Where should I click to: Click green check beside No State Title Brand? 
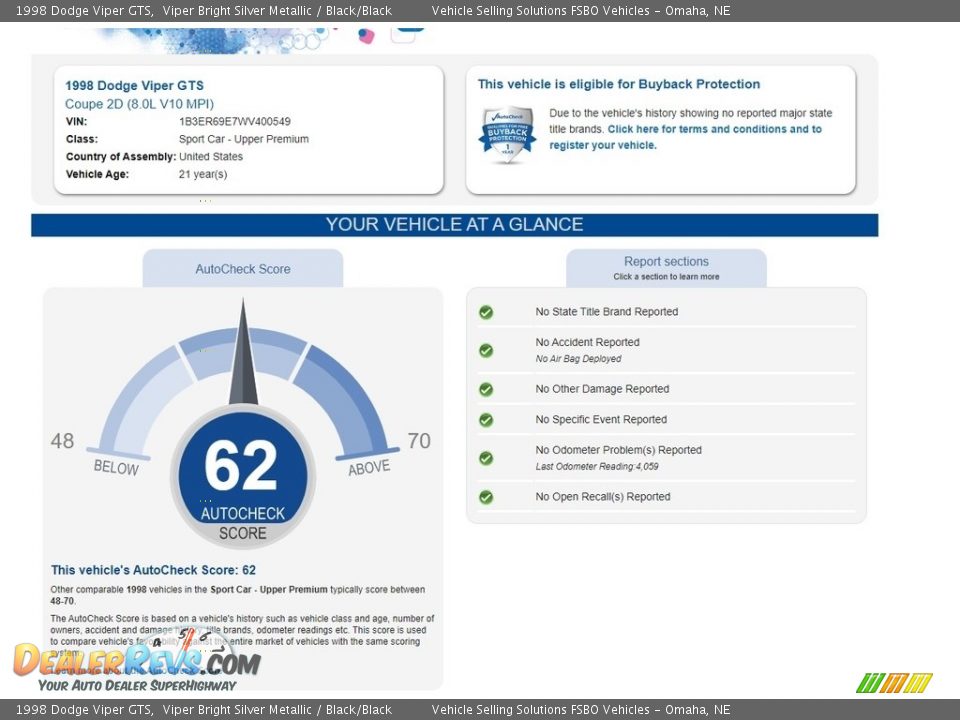tap(486, 312)
